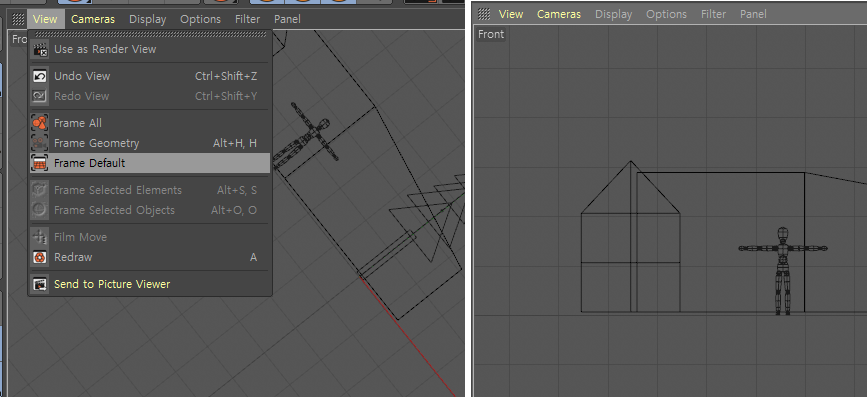867x397 pixels.
Task: Open Display menu in right Front viewport
Action: pyautogui.click(x=614, y=14)
